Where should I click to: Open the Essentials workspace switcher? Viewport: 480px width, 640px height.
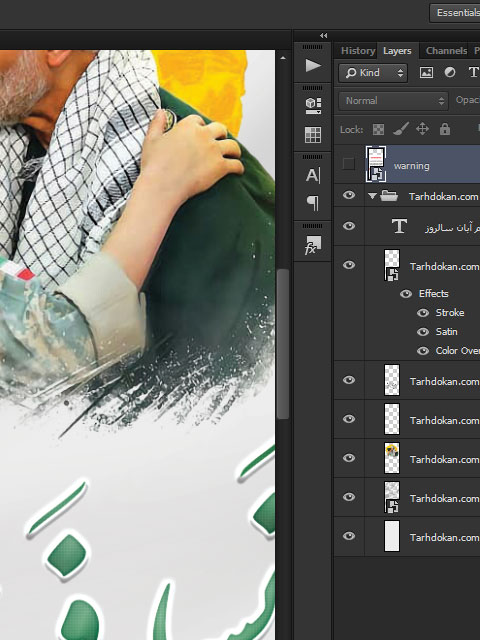455,13
